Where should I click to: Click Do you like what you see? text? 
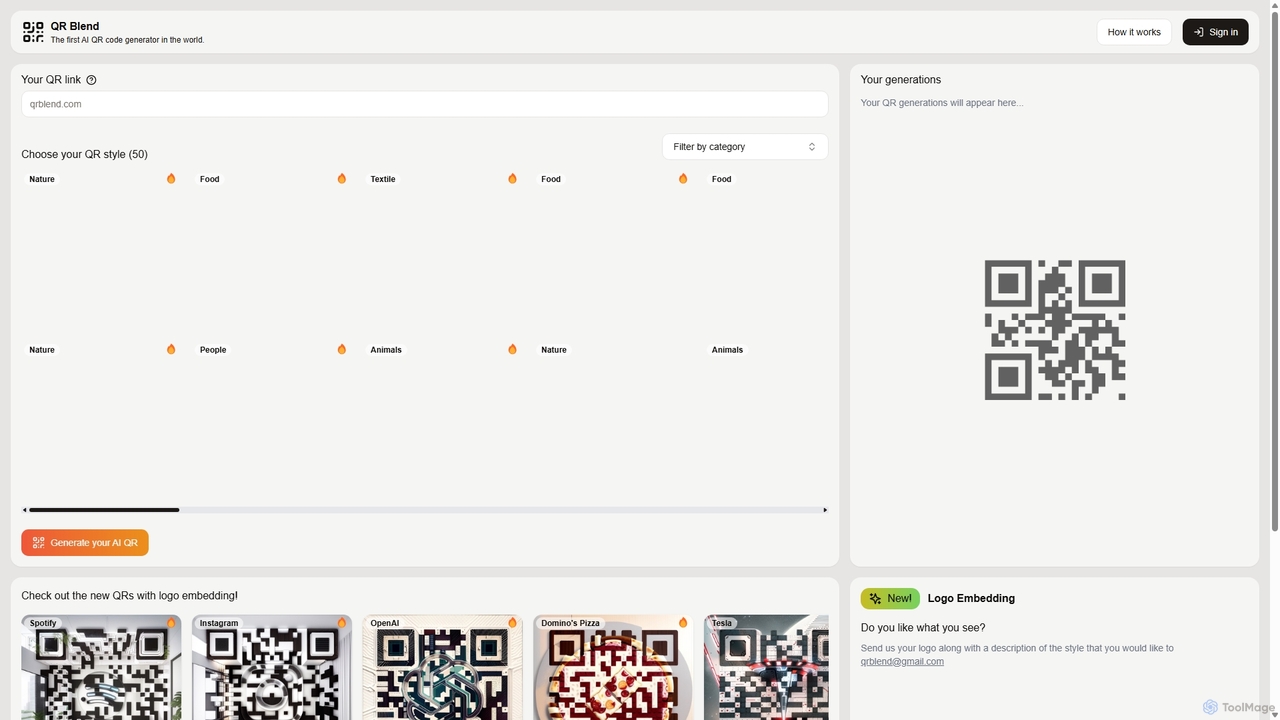[x=923, y=628]
